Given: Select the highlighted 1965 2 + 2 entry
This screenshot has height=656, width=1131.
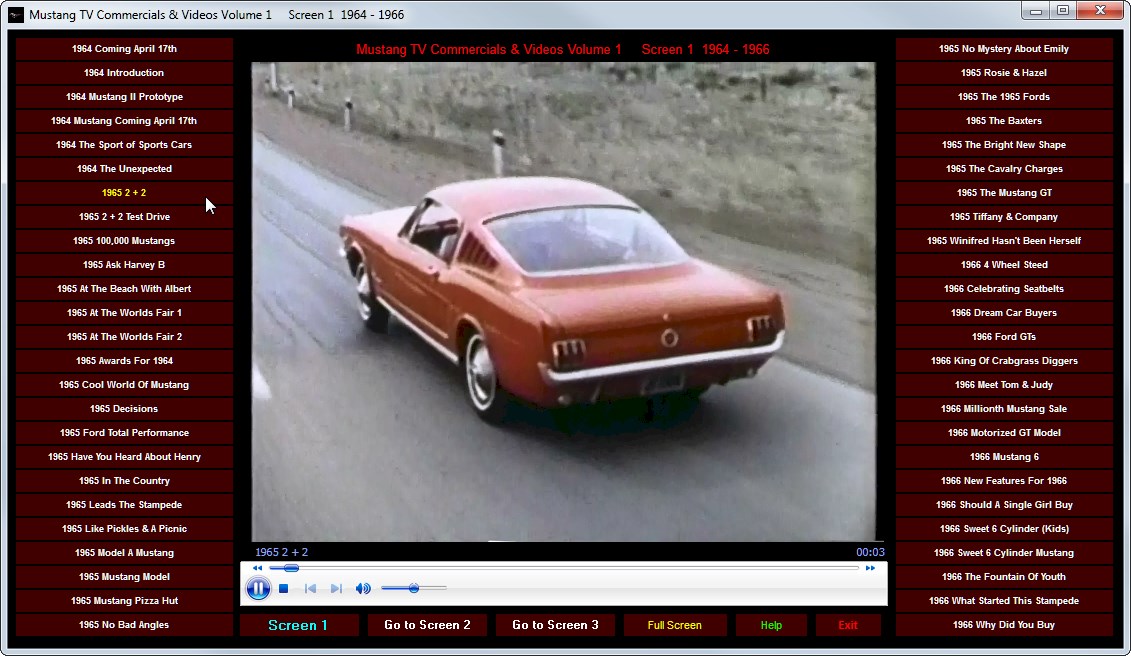Looking at the screenshot, I should (124, 193).
